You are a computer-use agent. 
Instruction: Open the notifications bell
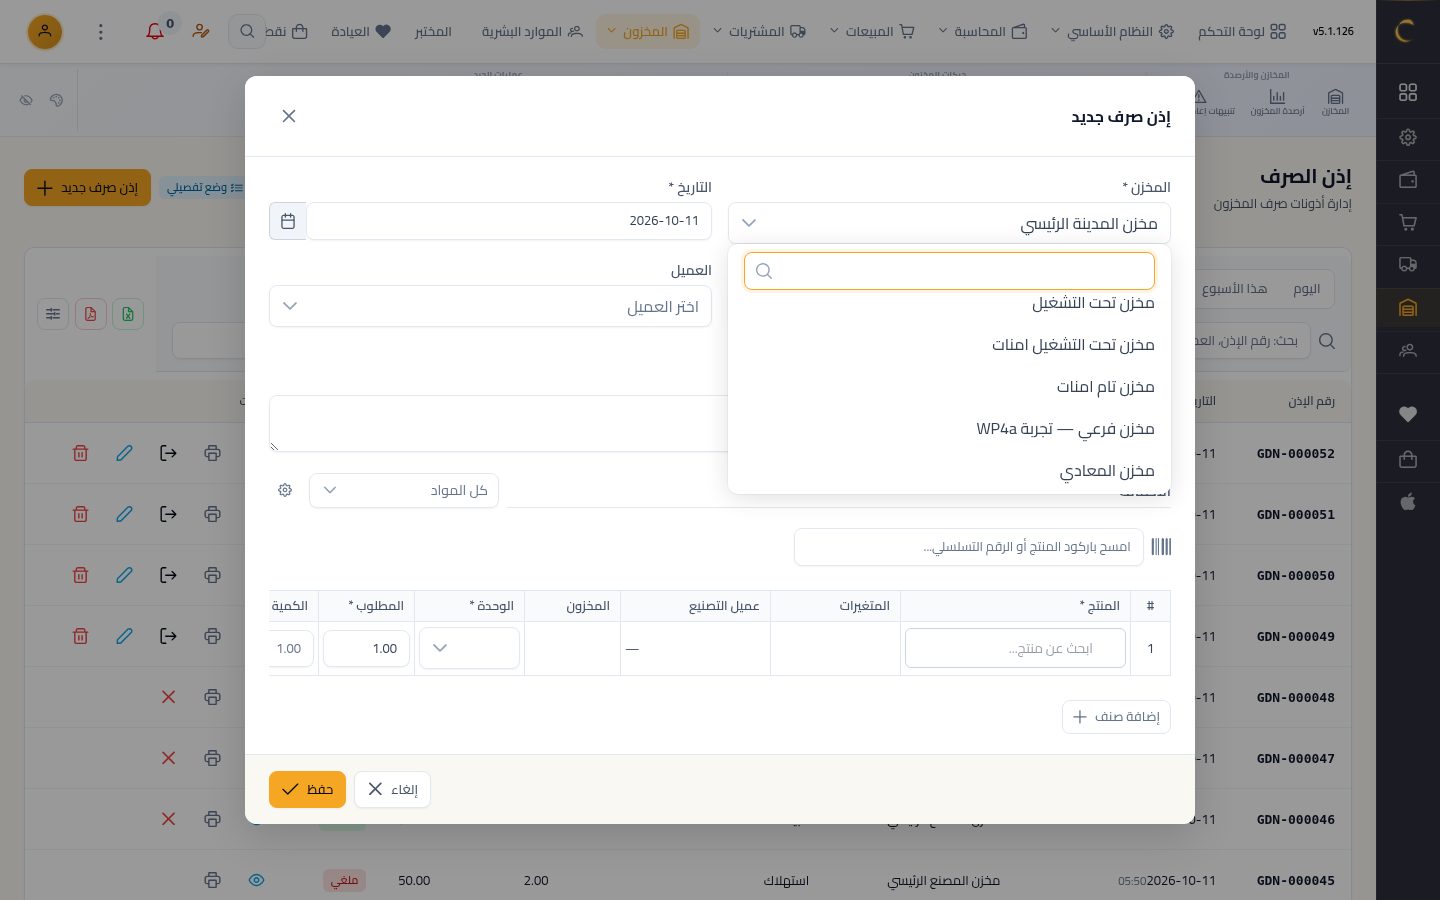tap(155, 32)
